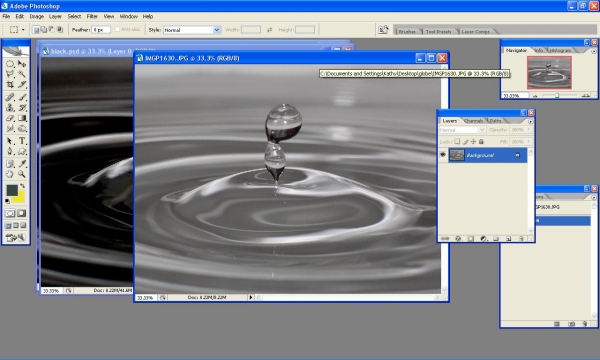Pick the Blur tool
This screenshot has width=600, height=360.
pos(10,128)
